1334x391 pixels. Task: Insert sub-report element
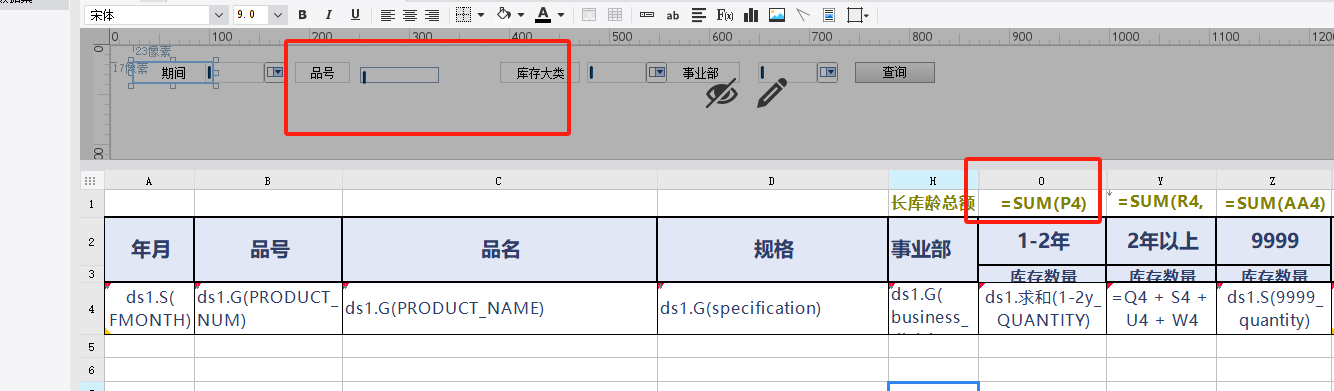click(829, 15)
